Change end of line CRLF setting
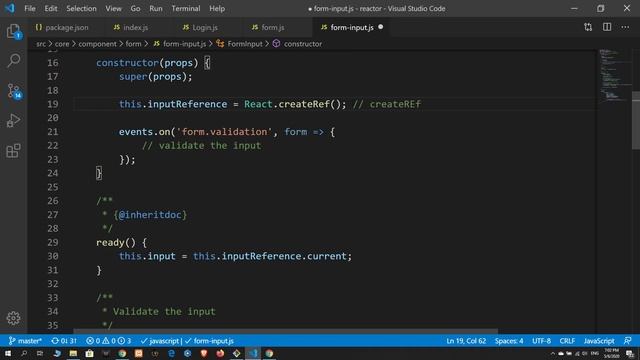Viewport: 640px width, 360px height. [567, 341]
